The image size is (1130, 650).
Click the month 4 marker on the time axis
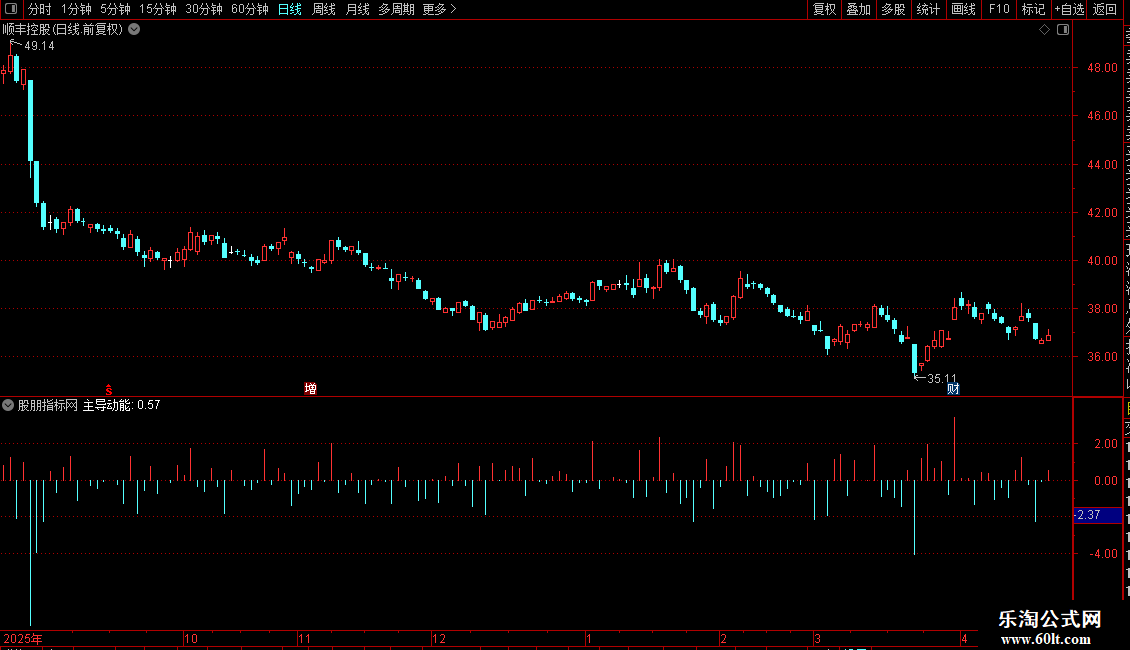coord(964,638)
